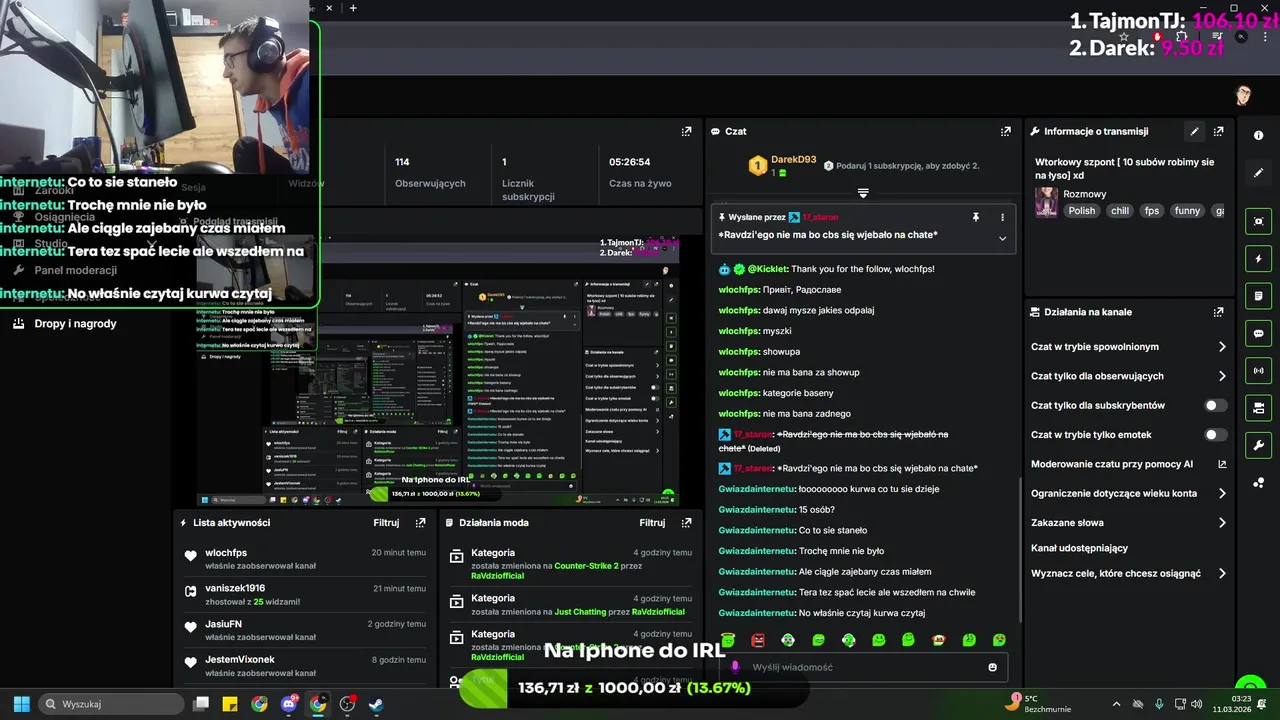Insert the red angry emote
1280x720 pixels.
[x=758, y=640]
